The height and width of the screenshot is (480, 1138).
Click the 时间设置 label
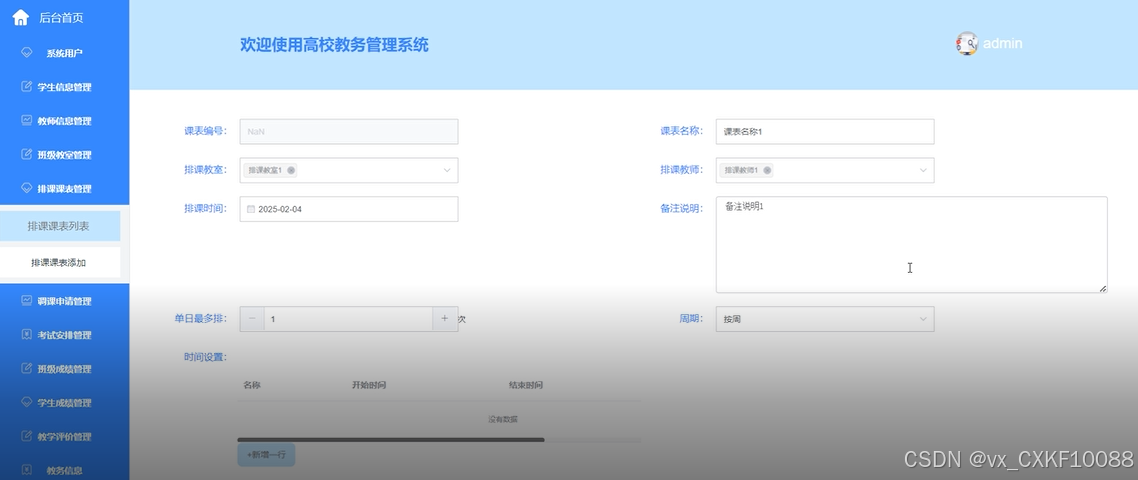pos(205,357)
